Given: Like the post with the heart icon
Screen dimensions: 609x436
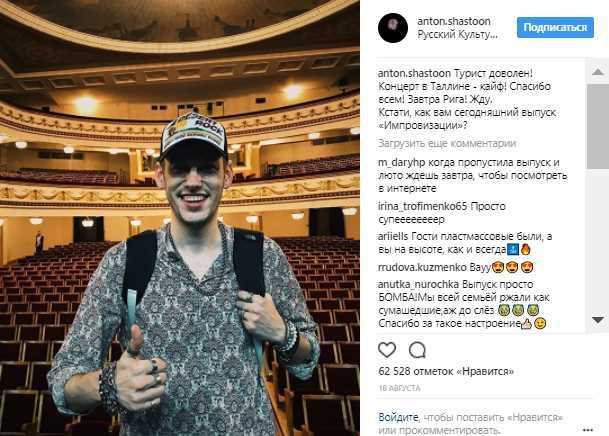Looking at the screenshot, I should 387,350.
